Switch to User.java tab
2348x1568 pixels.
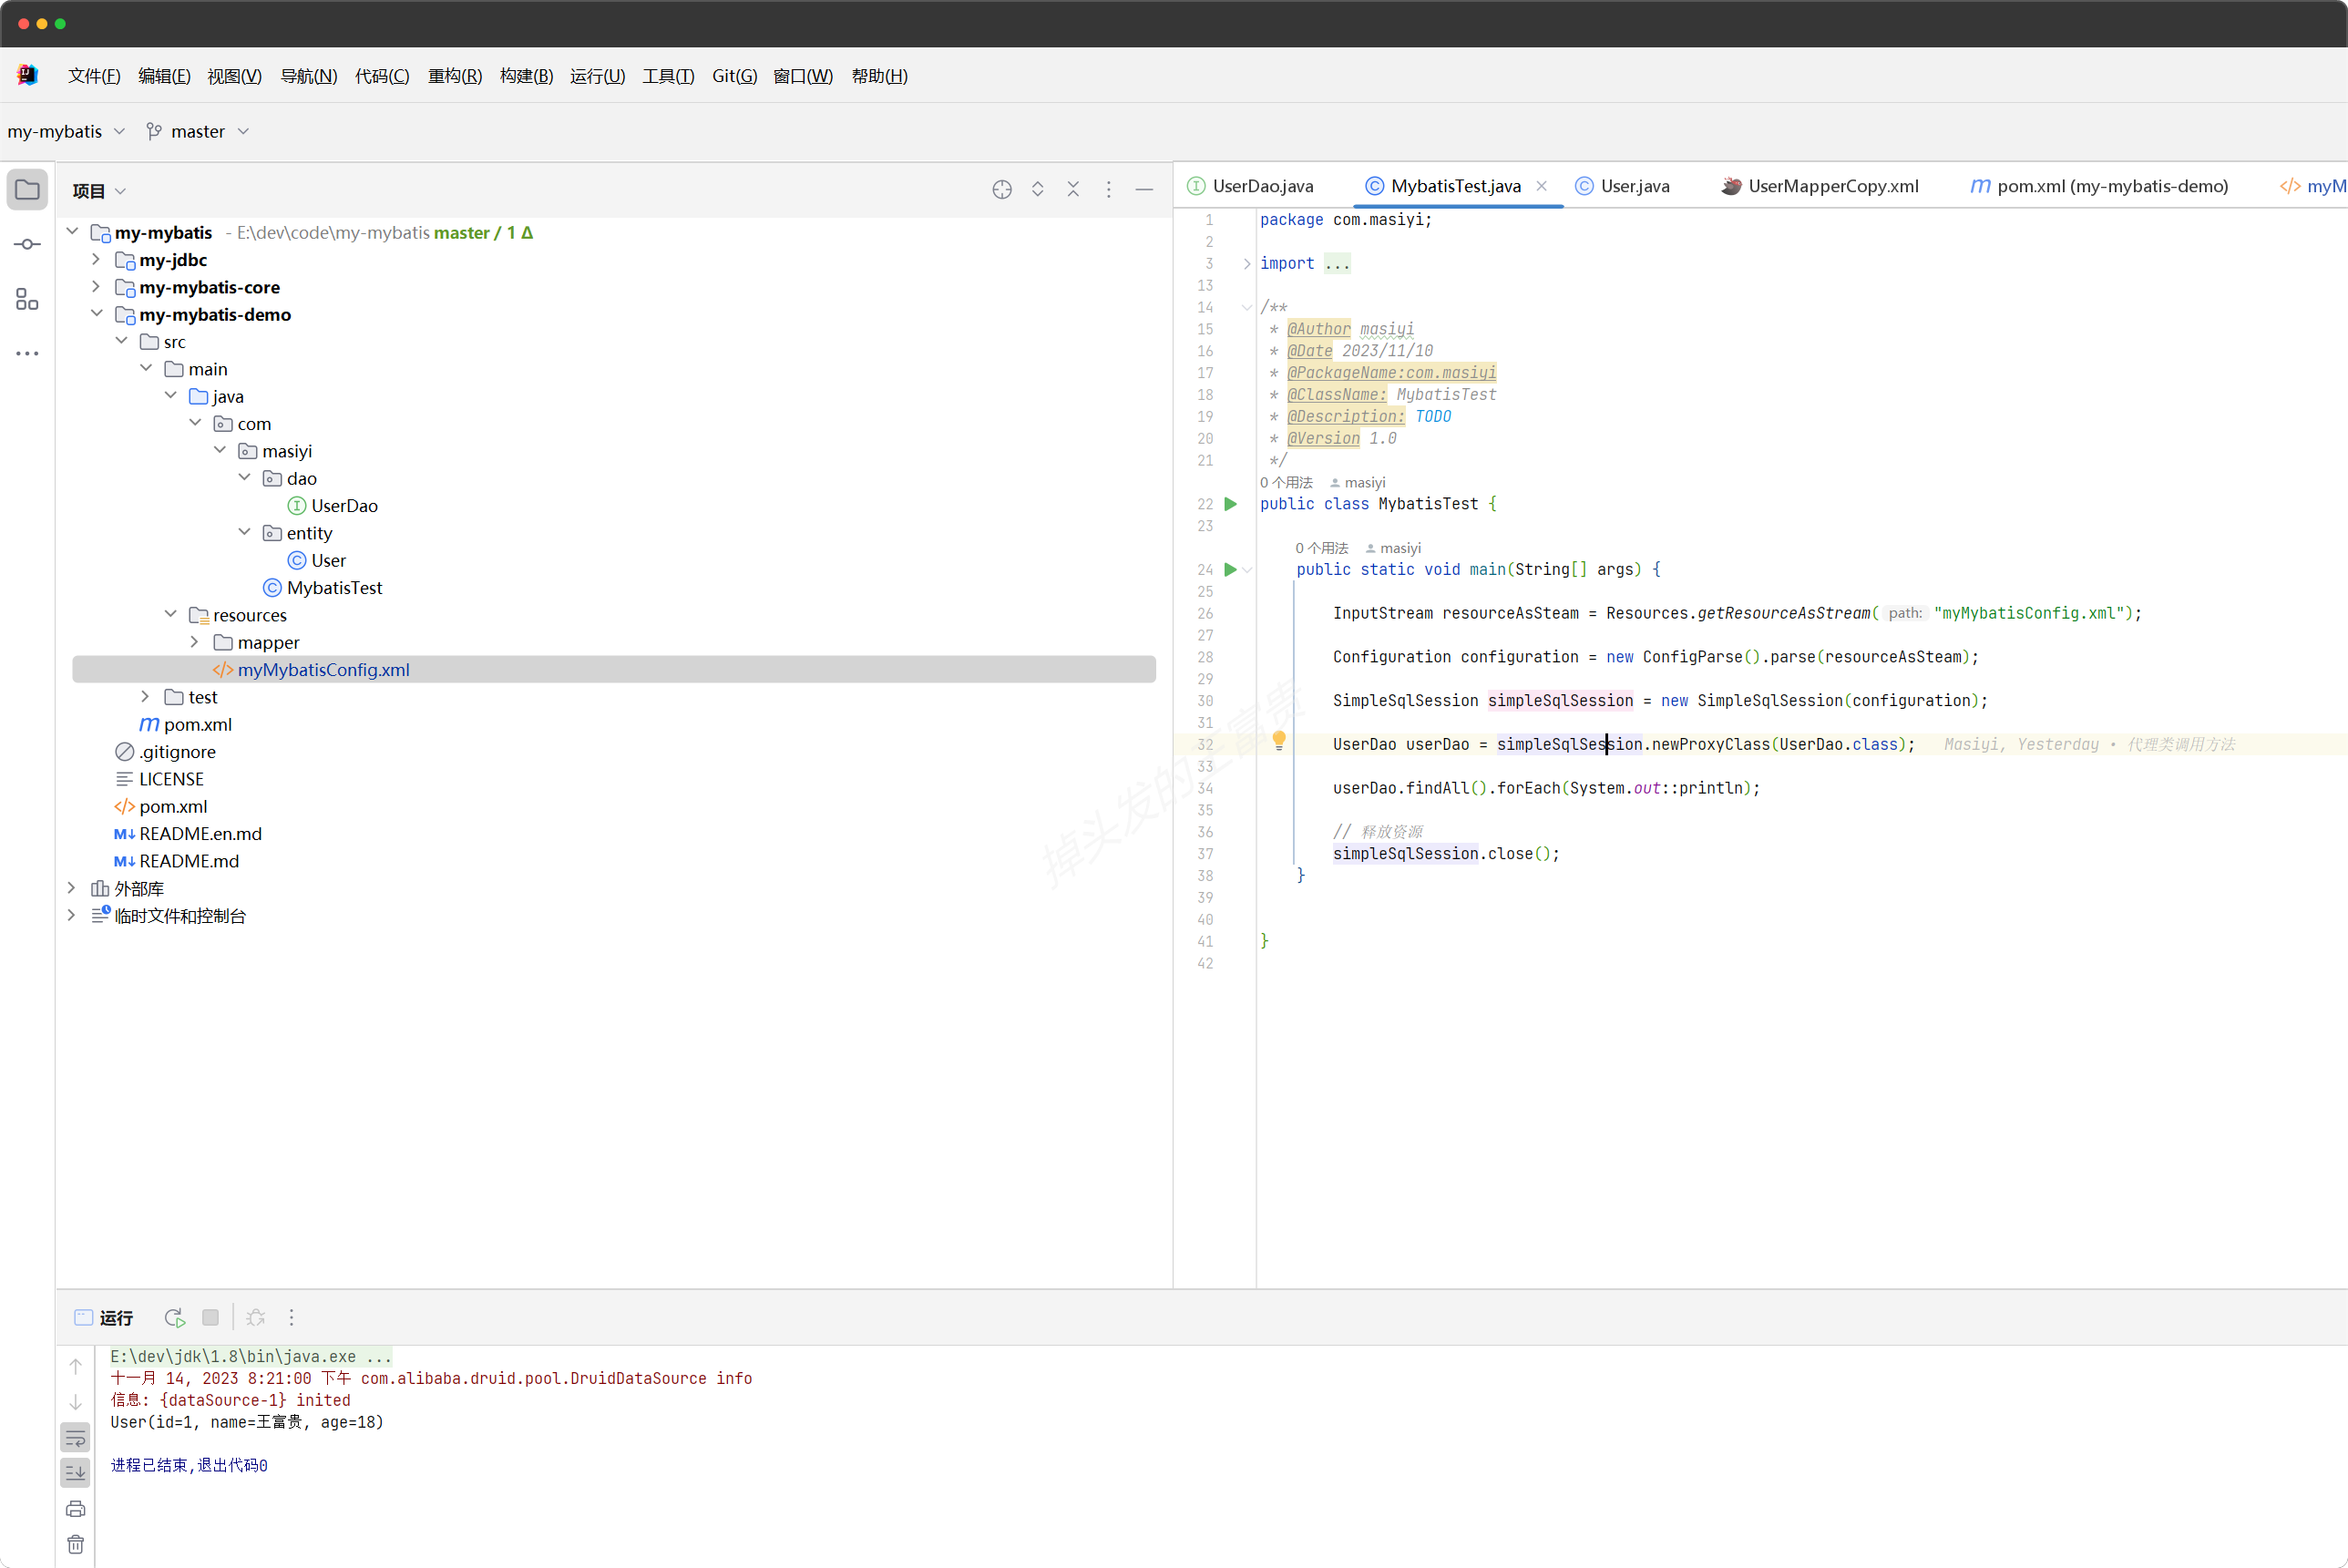pyautogui.click(x=1622, y=186)
